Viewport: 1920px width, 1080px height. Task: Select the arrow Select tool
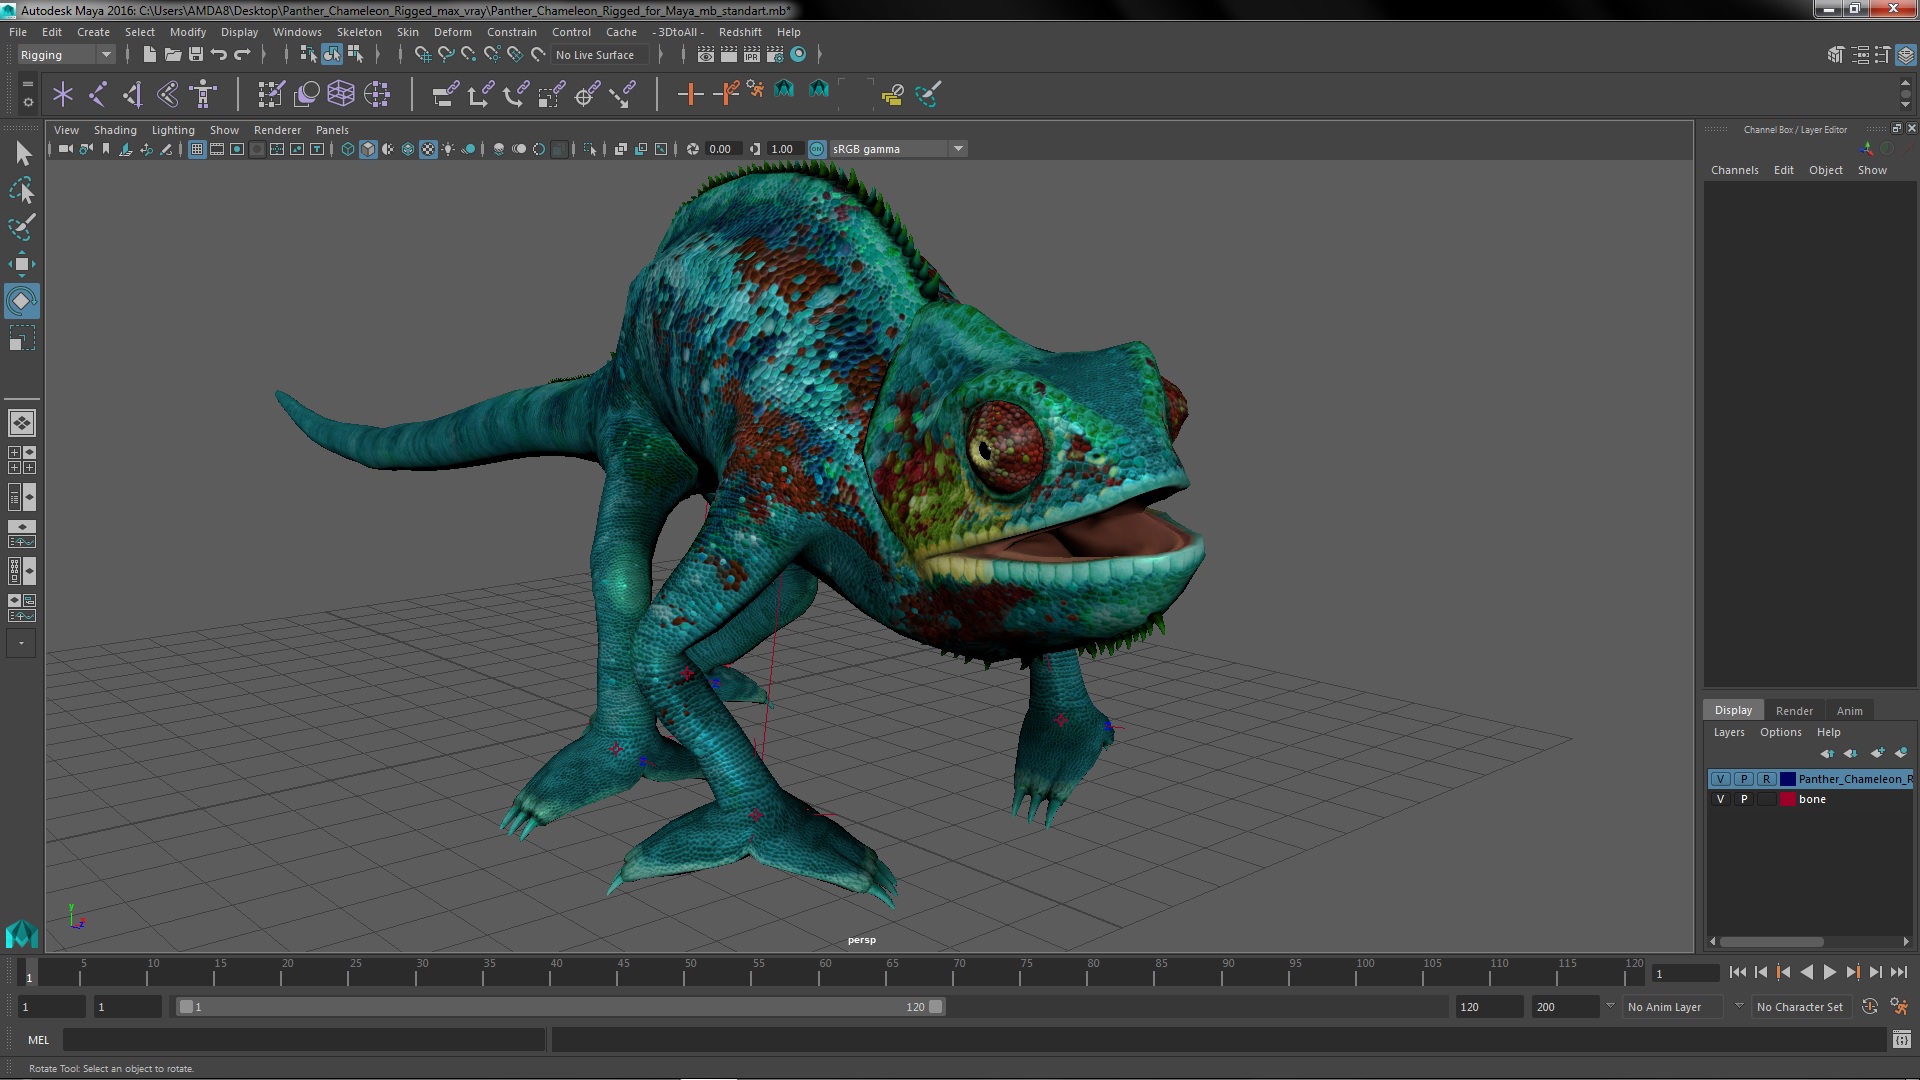click(22, 153)
